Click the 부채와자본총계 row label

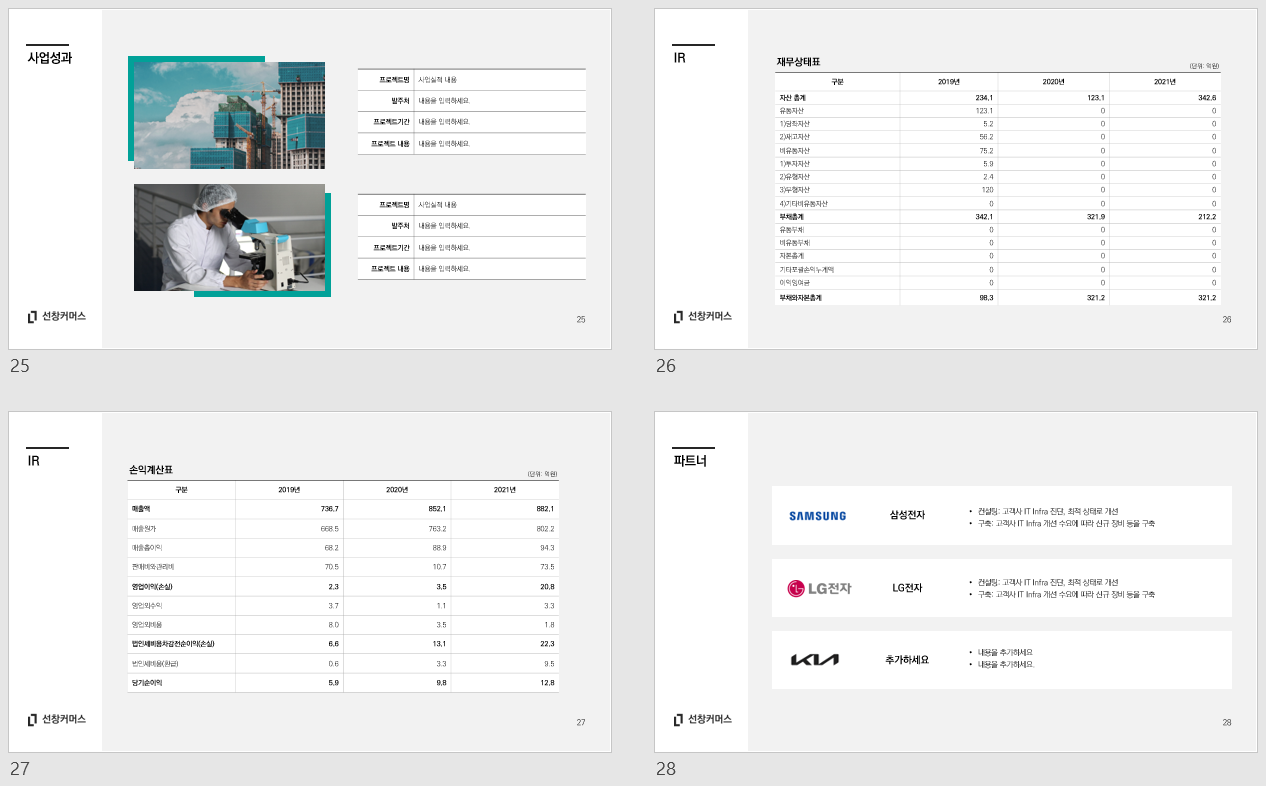(800, 298)
